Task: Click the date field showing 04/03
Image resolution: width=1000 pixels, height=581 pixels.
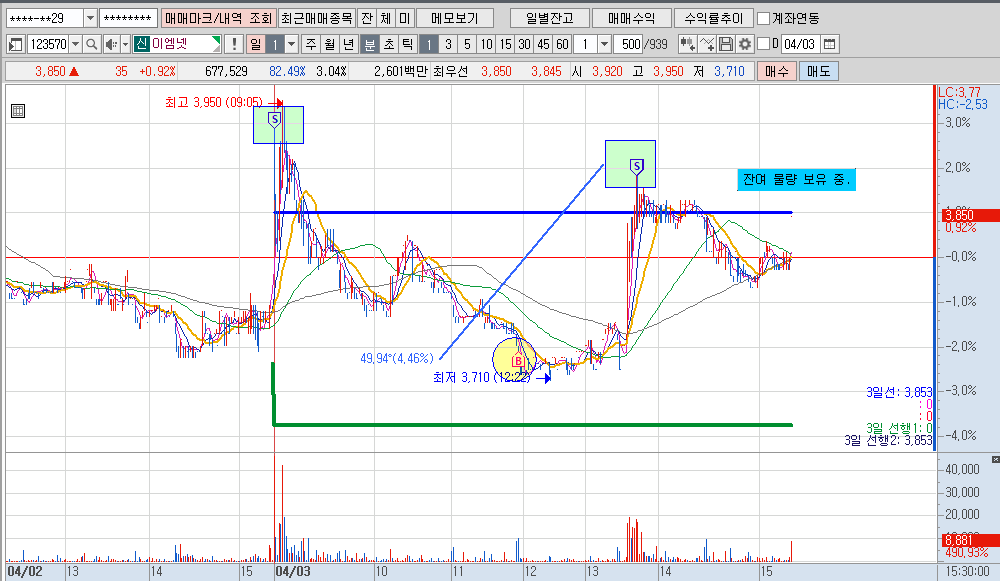Action: point(800,44)
